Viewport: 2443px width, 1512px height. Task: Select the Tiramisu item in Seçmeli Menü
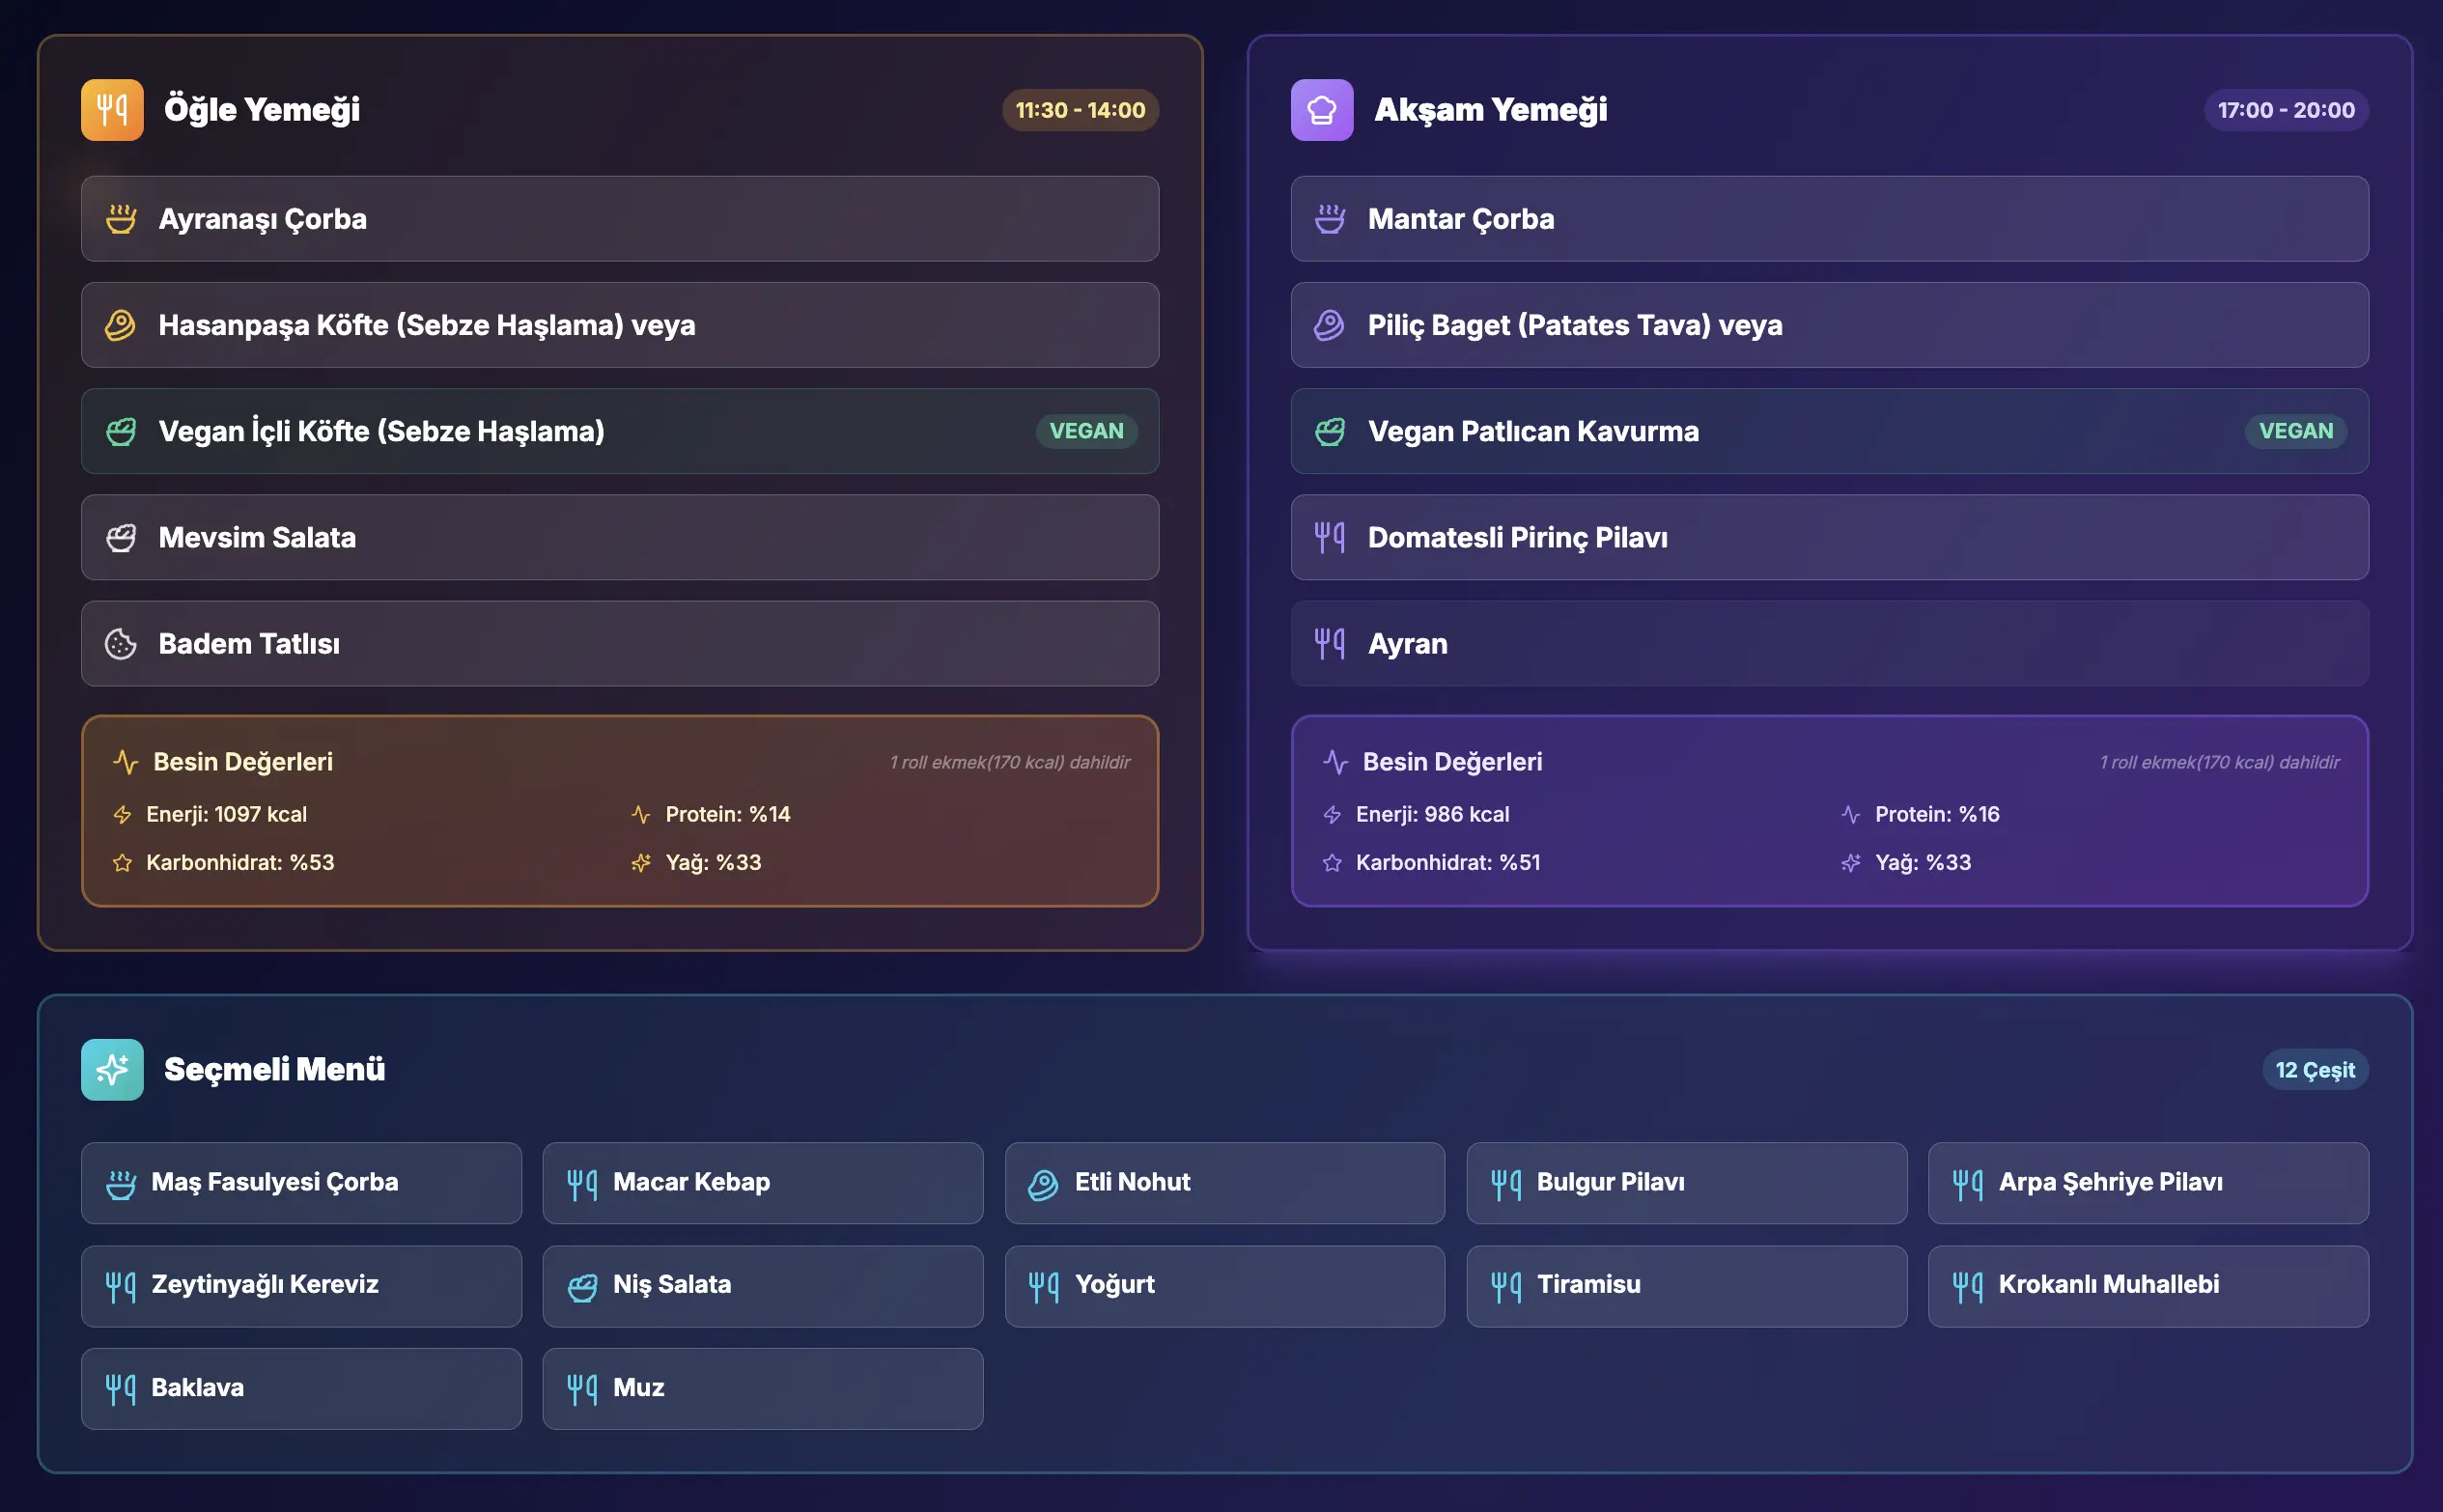coord(1686,1286)
